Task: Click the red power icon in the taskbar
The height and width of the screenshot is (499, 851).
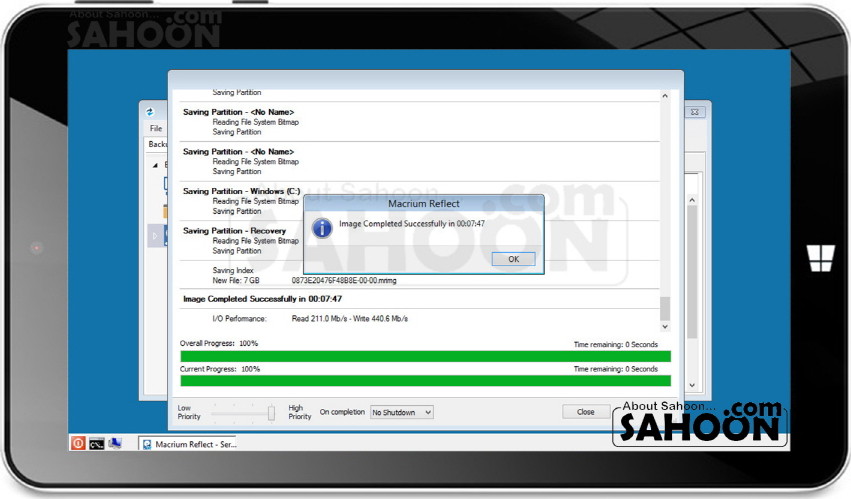Action: 78,443
